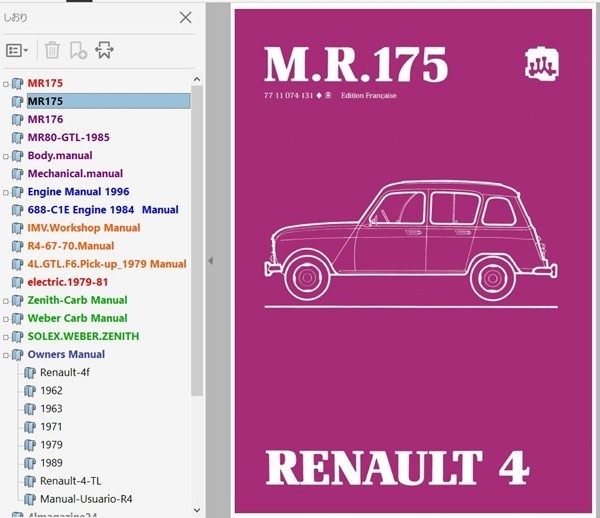Click the M.R.175 title on the cover page
The width and height of the screenshot is (600, 518).
point(356,64)
